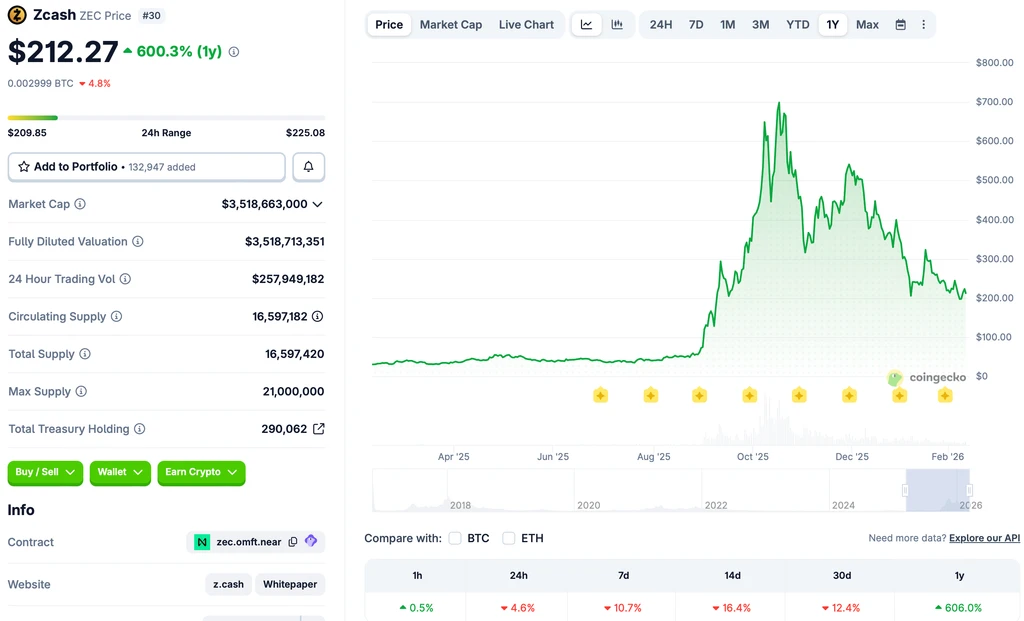
Task: Click Add to Portfolio button
Action: (146, 167)
